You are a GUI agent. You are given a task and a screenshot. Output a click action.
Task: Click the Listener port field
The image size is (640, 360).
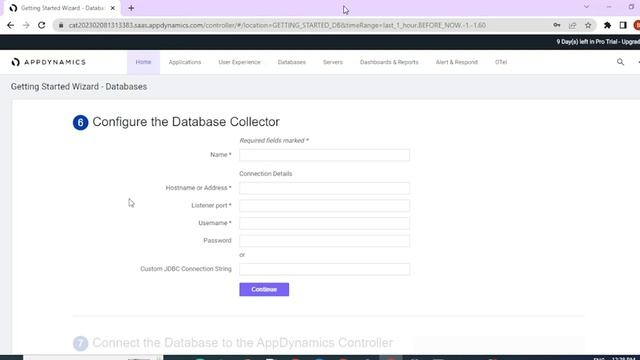(x=324, y=206)
